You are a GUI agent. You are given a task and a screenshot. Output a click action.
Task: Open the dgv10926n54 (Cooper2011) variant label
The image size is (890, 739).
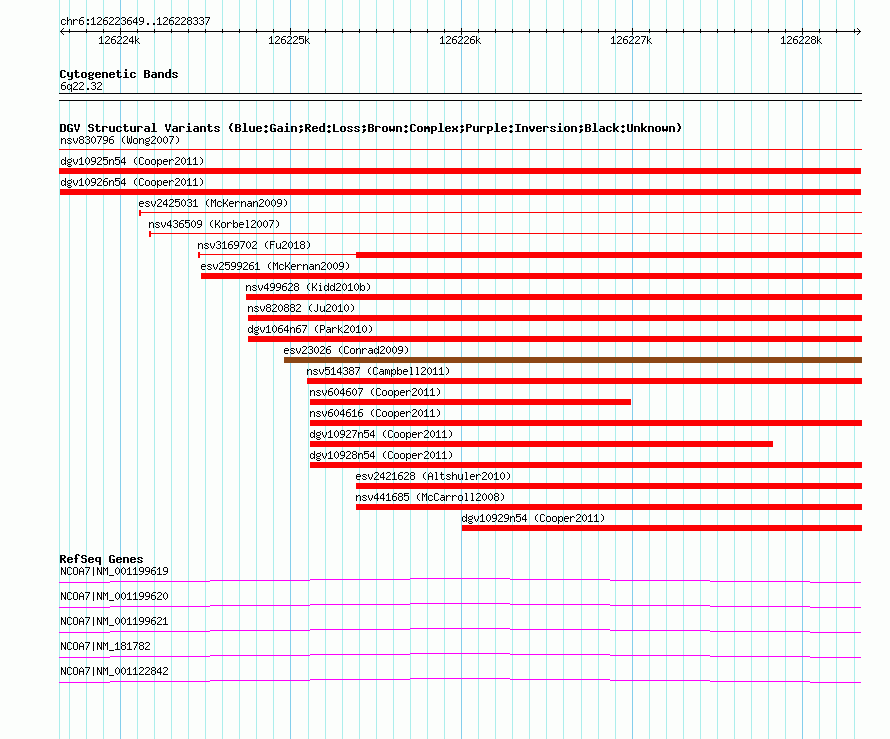[132, 182]
